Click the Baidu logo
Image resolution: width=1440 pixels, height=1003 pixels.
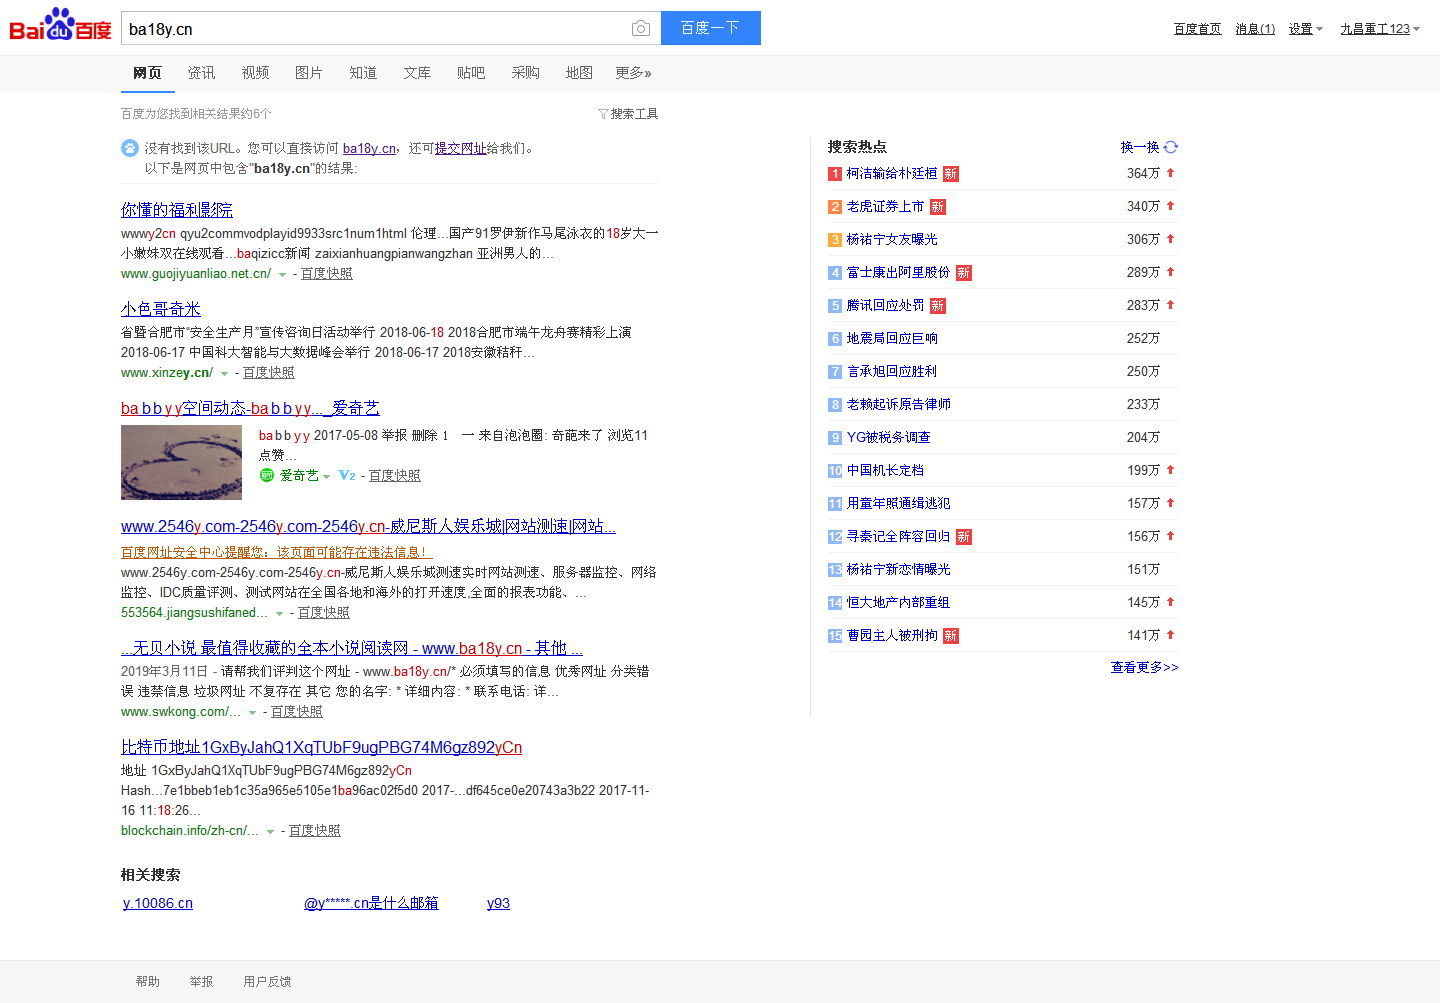tap(60, 26)
